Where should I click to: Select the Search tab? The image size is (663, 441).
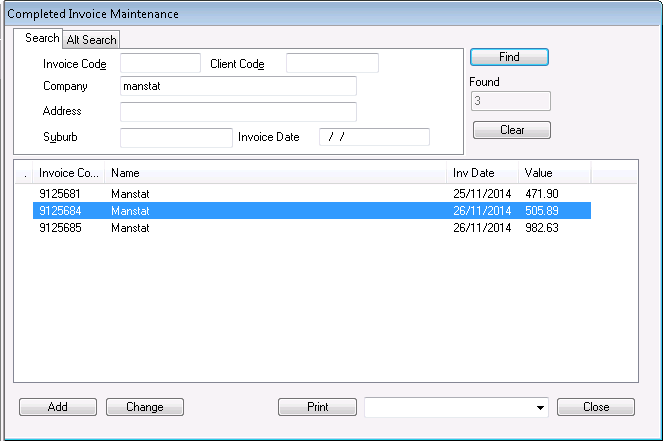coord(41,38)
